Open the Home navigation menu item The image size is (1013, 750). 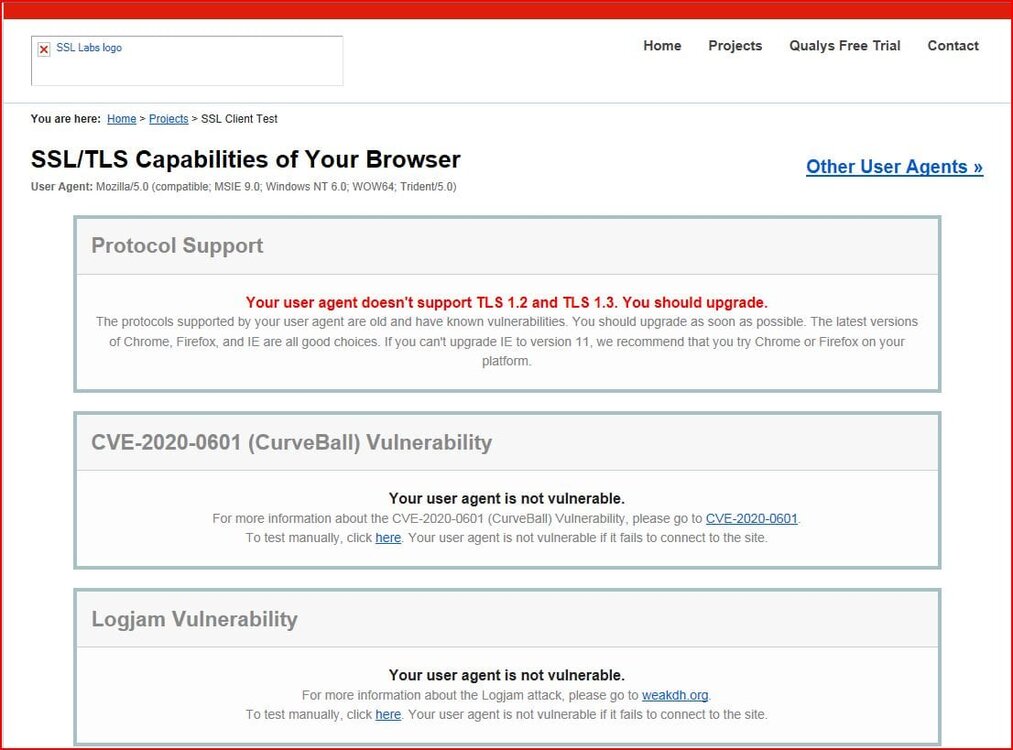(x=662, y=46)
